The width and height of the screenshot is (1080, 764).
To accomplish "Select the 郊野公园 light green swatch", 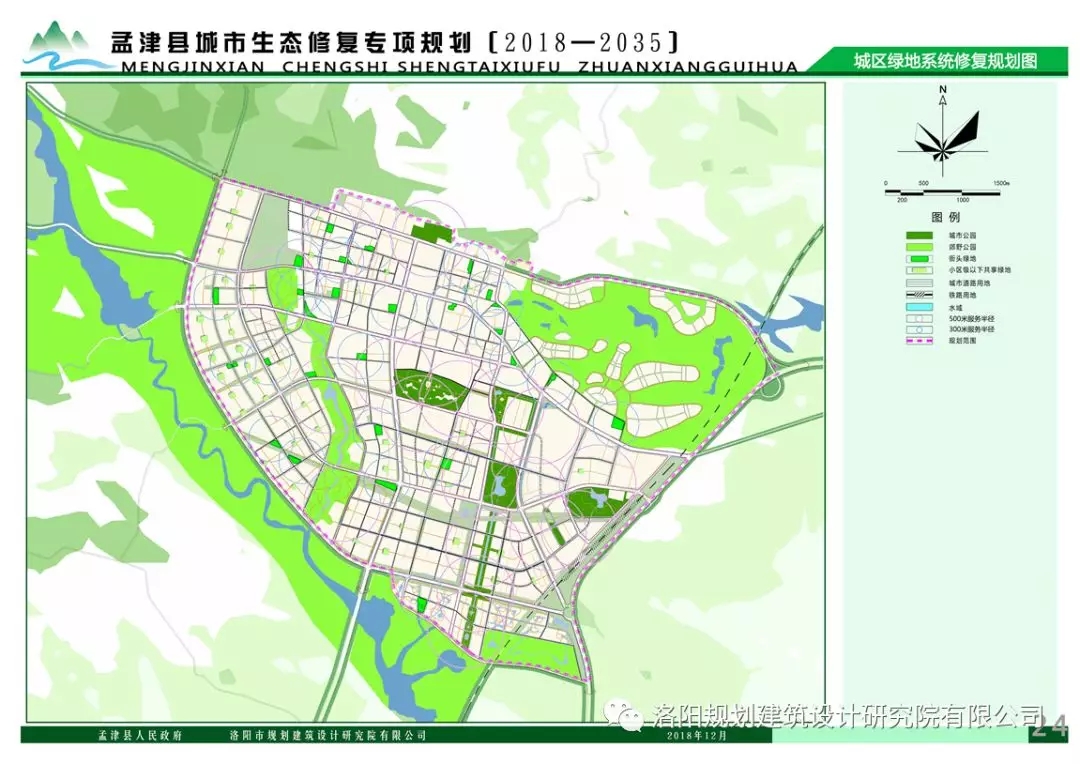I will (918, 246).
